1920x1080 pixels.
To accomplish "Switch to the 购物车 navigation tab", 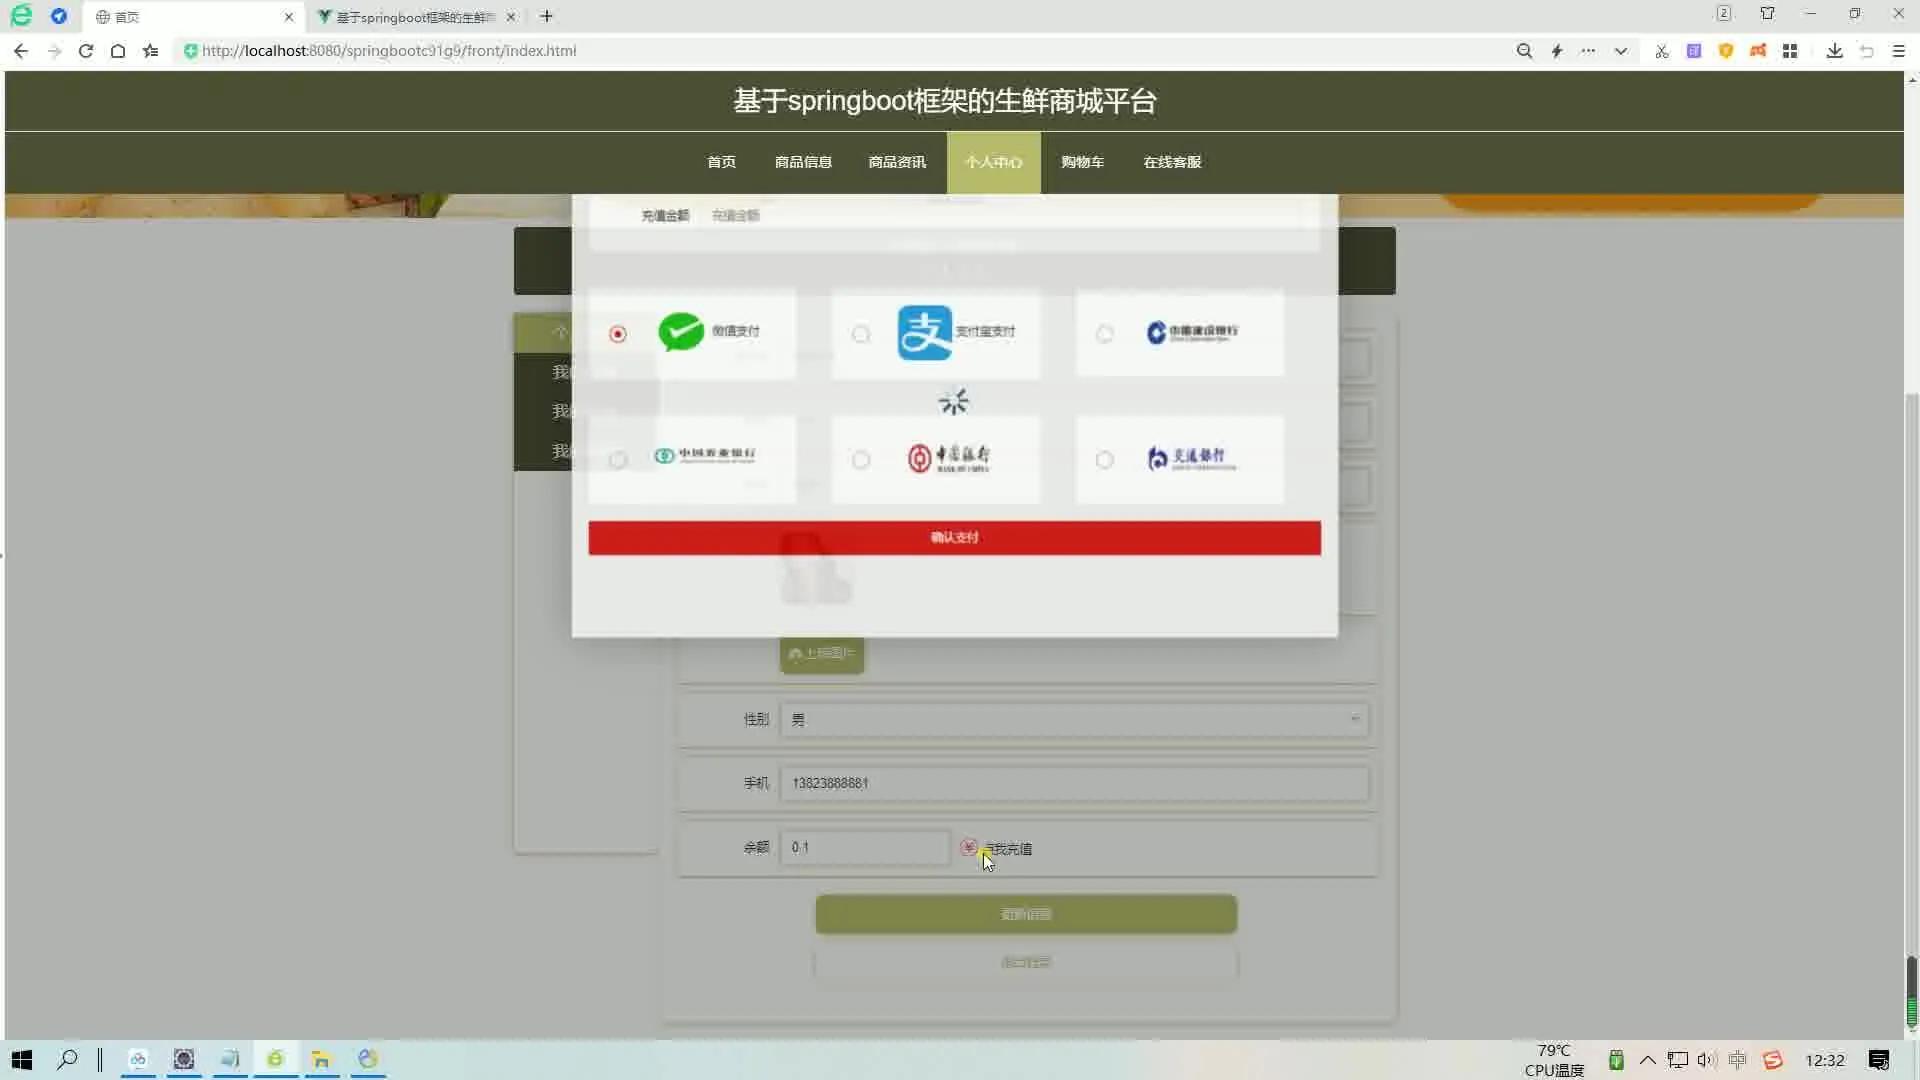I will (x=1082, y=161).
